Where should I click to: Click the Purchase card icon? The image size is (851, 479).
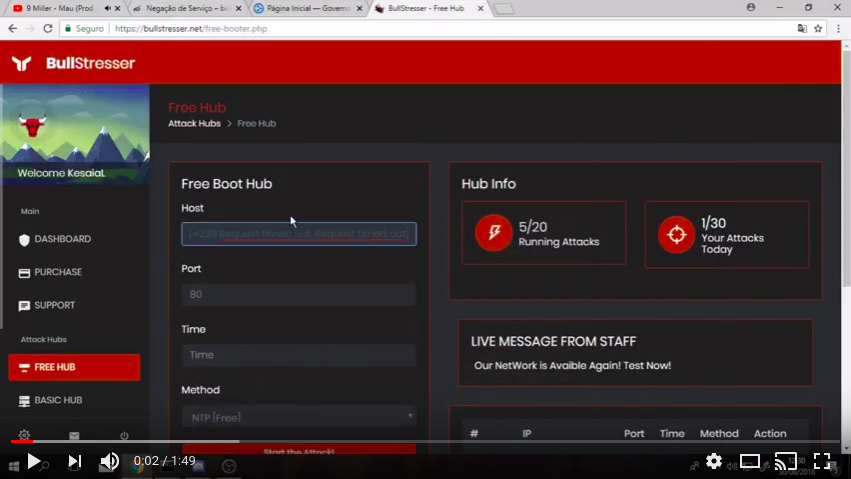pyautogui.click(x=24, y=273)
